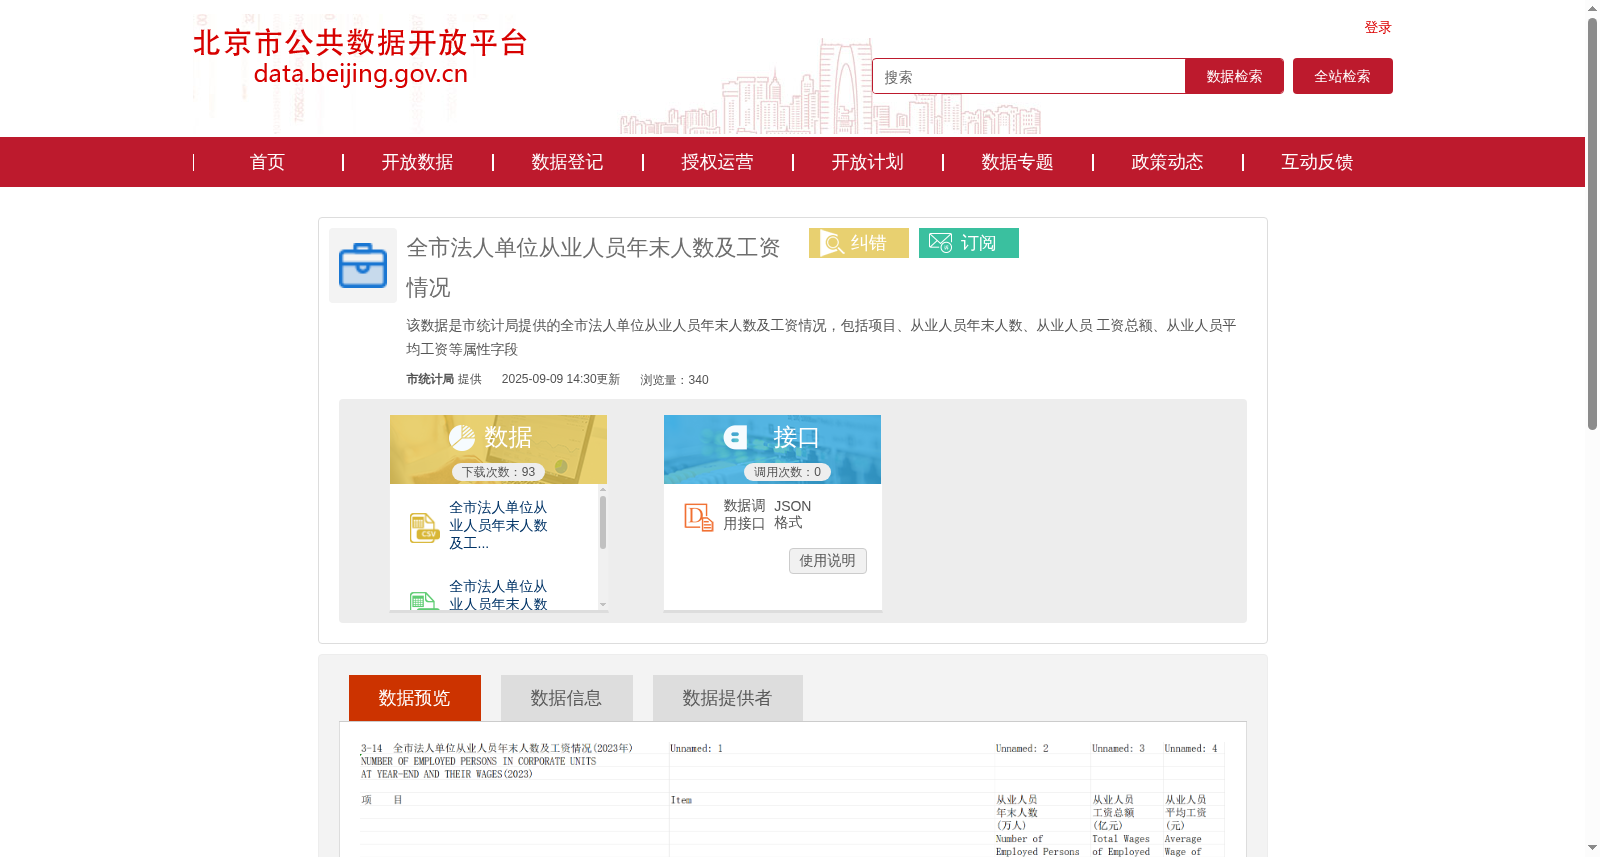The width and height of the screenshot is (1600, 857).
Task: Subscribe using the 订阅 button
Action: 969,243
